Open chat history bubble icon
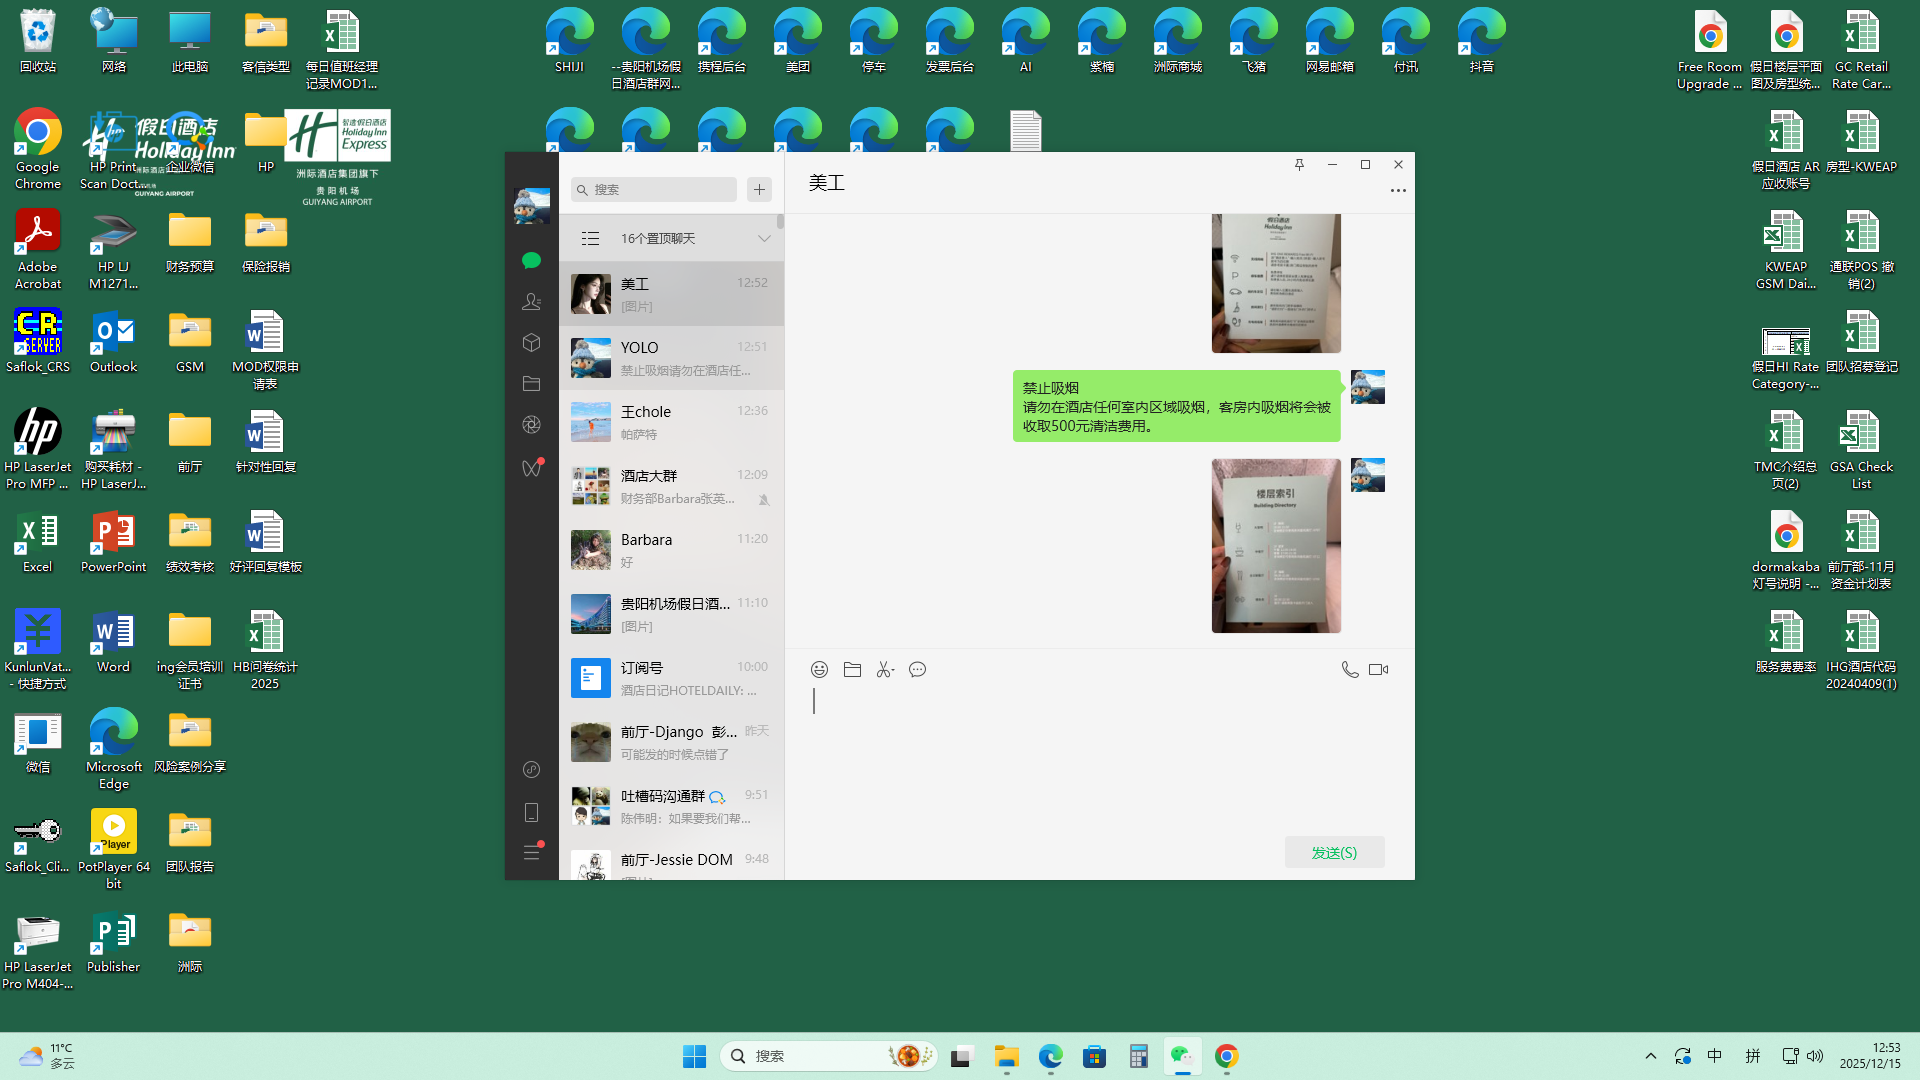The width and height of the screenshot is (1920, 1080). click(917, 670)
